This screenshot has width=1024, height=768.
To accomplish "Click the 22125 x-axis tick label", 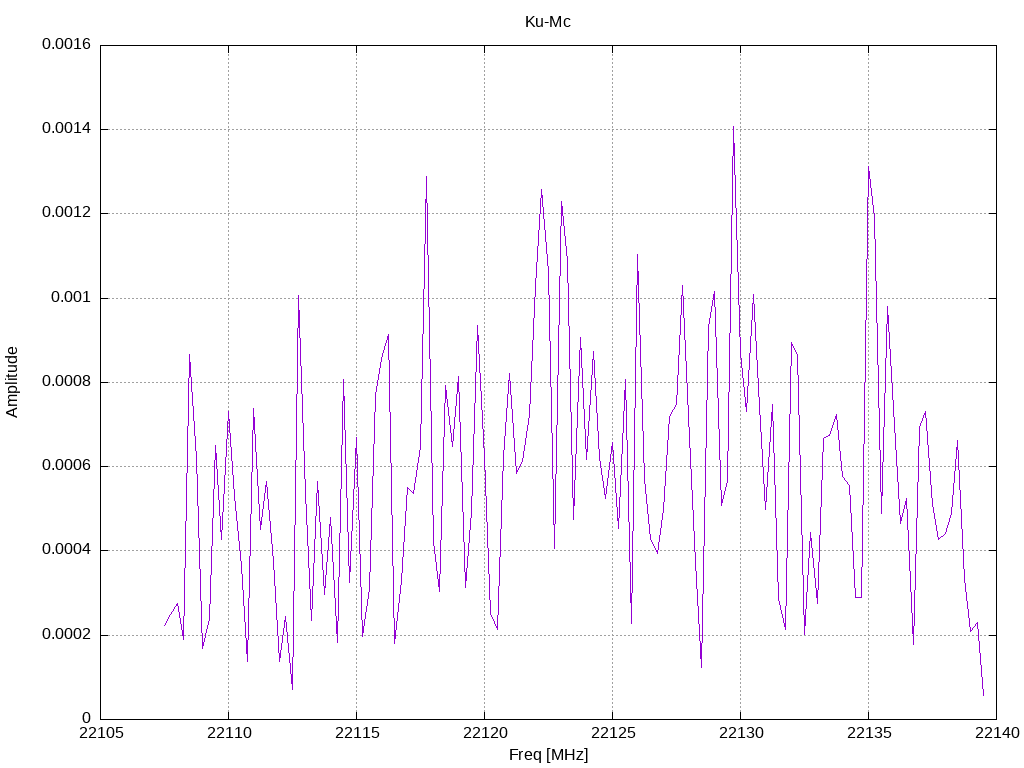I will click(613, 733).
